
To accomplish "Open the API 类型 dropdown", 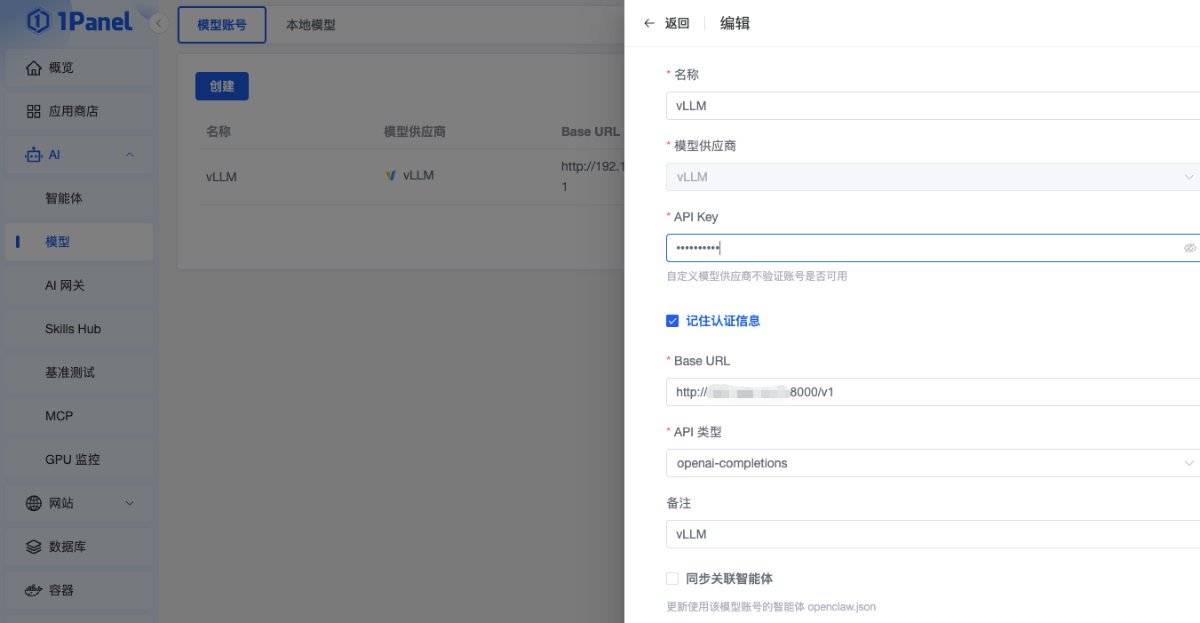I will [x=933, y=463].
